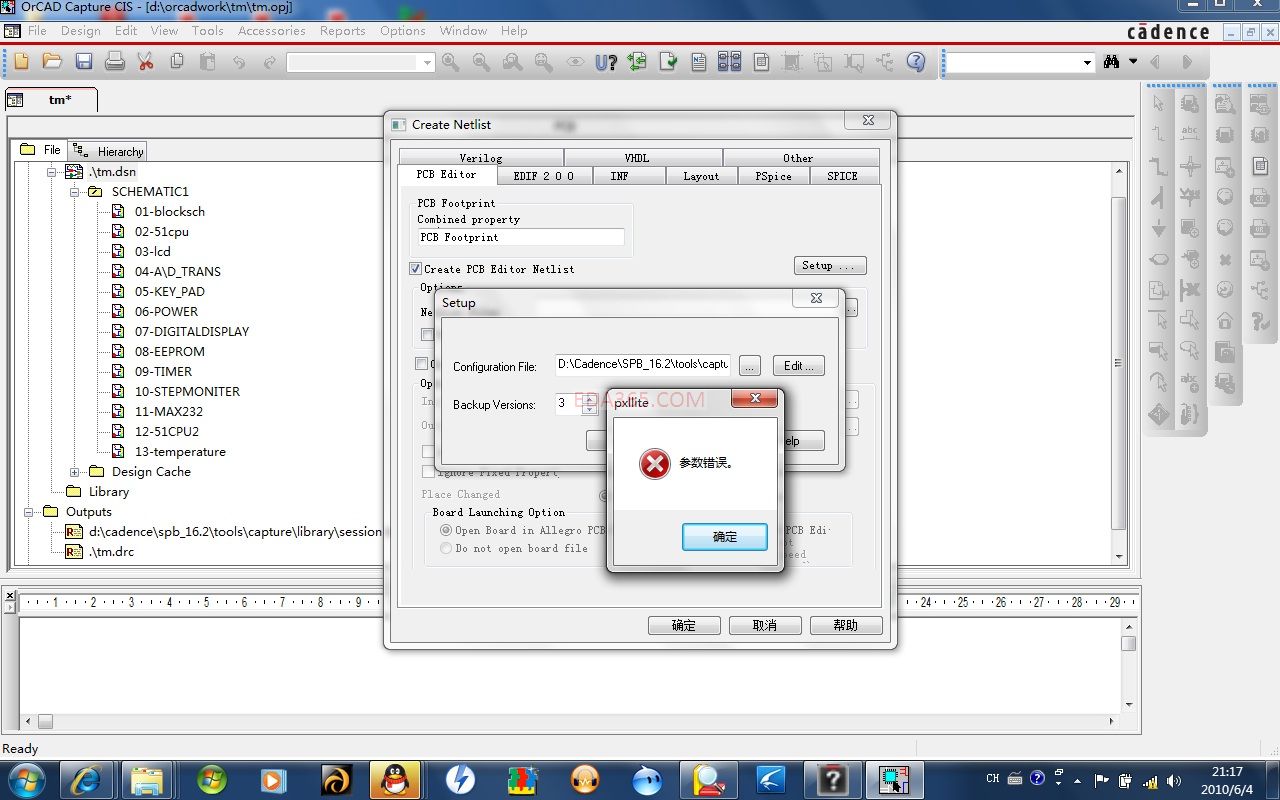Click the Zoom Out magnifier icon

pos(482,62)
